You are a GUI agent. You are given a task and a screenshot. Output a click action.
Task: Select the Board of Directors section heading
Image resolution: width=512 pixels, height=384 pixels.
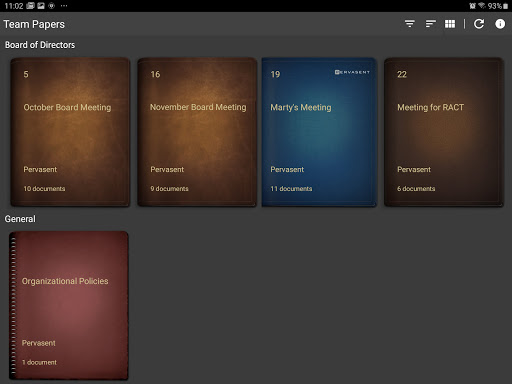40,45
